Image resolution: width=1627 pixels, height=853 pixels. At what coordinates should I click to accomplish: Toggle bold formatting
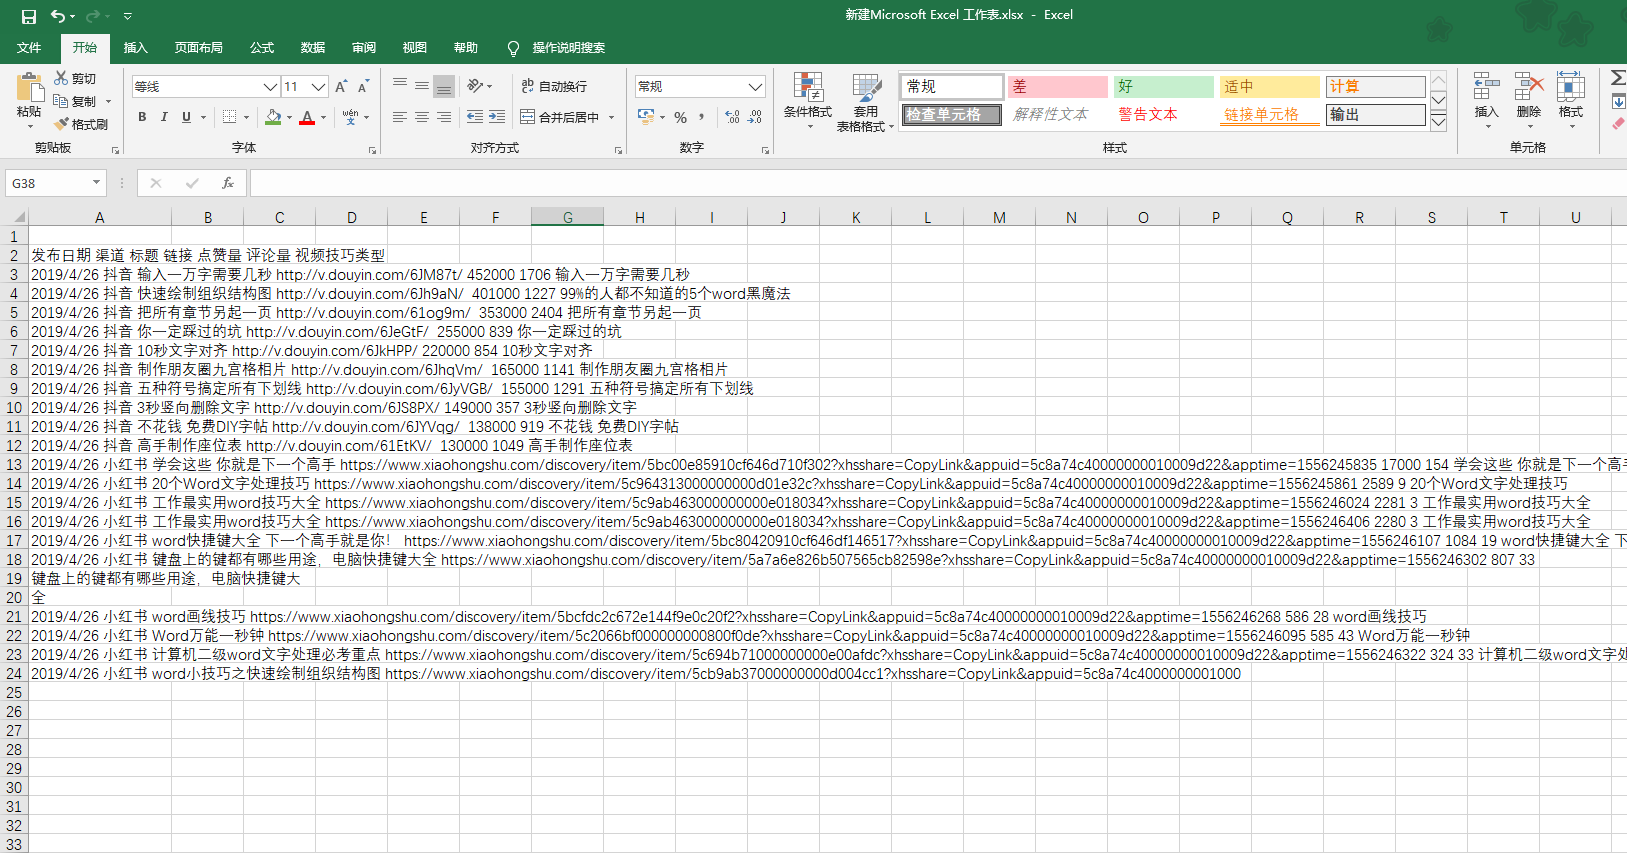click(142, 117)
